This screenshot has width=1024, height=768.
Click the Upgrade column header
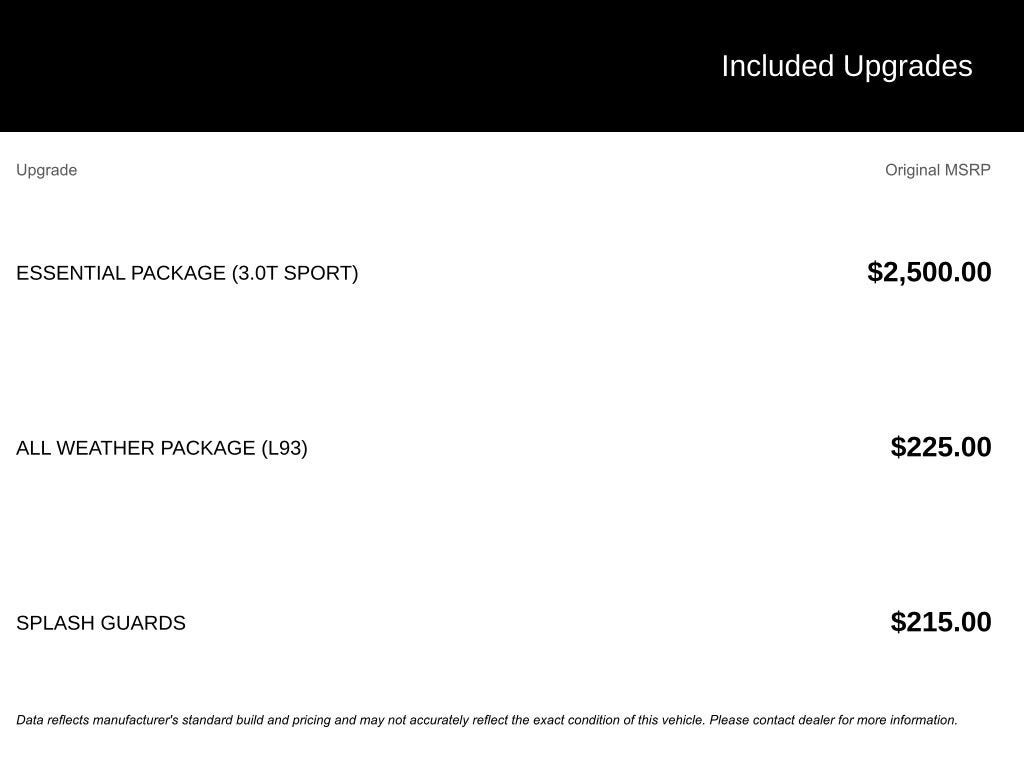point(46,170)
